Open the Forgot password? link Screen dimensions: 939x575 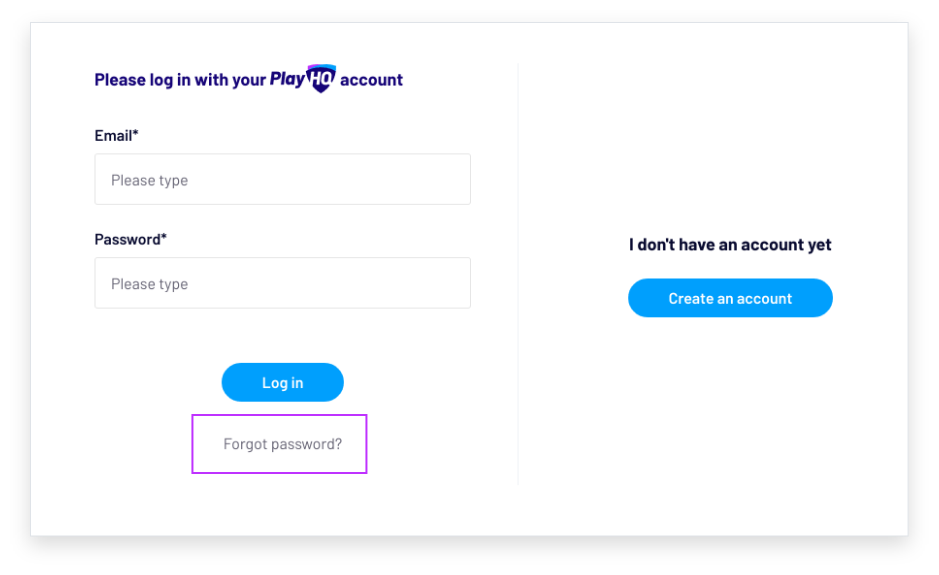(282, 444)
